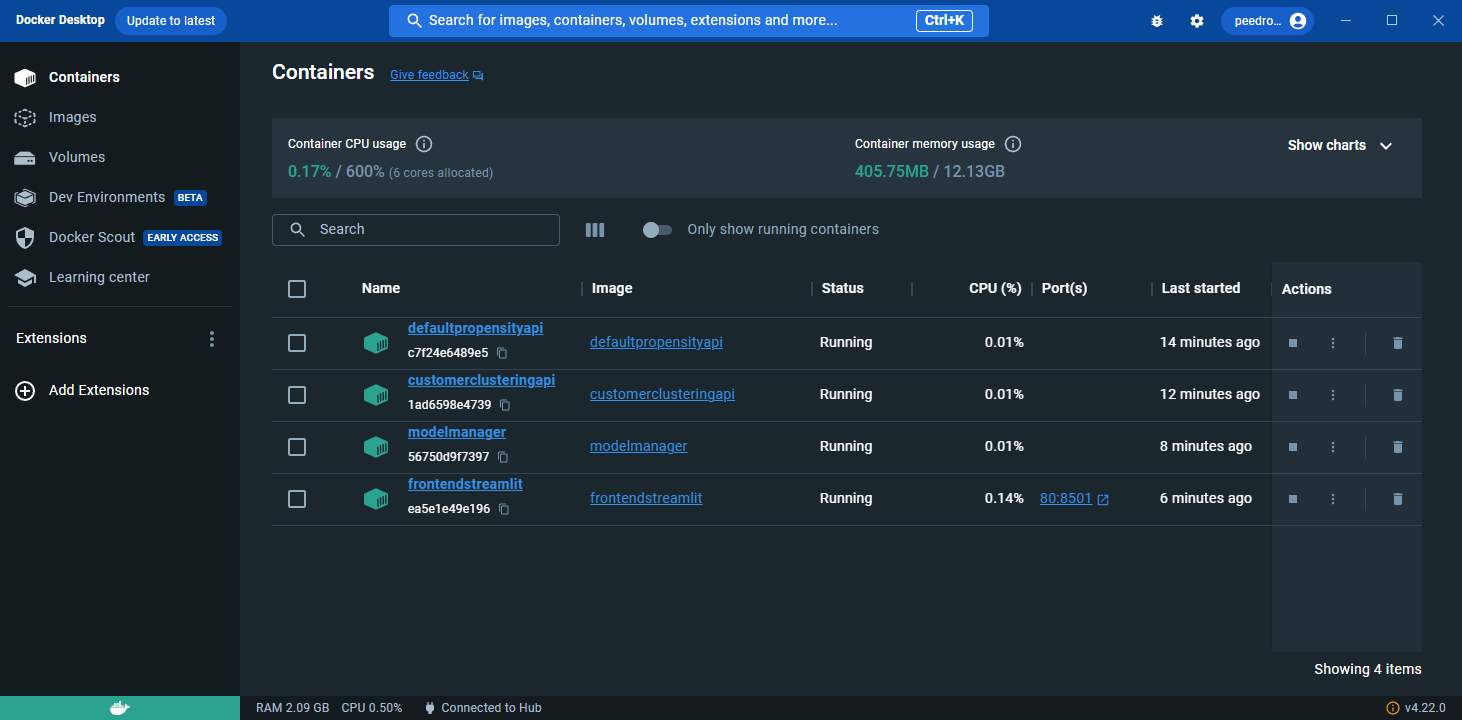This screenshot has height=720, width=1462.
Task: Open the 80:8501 port link
Action: coord(1066,498)
